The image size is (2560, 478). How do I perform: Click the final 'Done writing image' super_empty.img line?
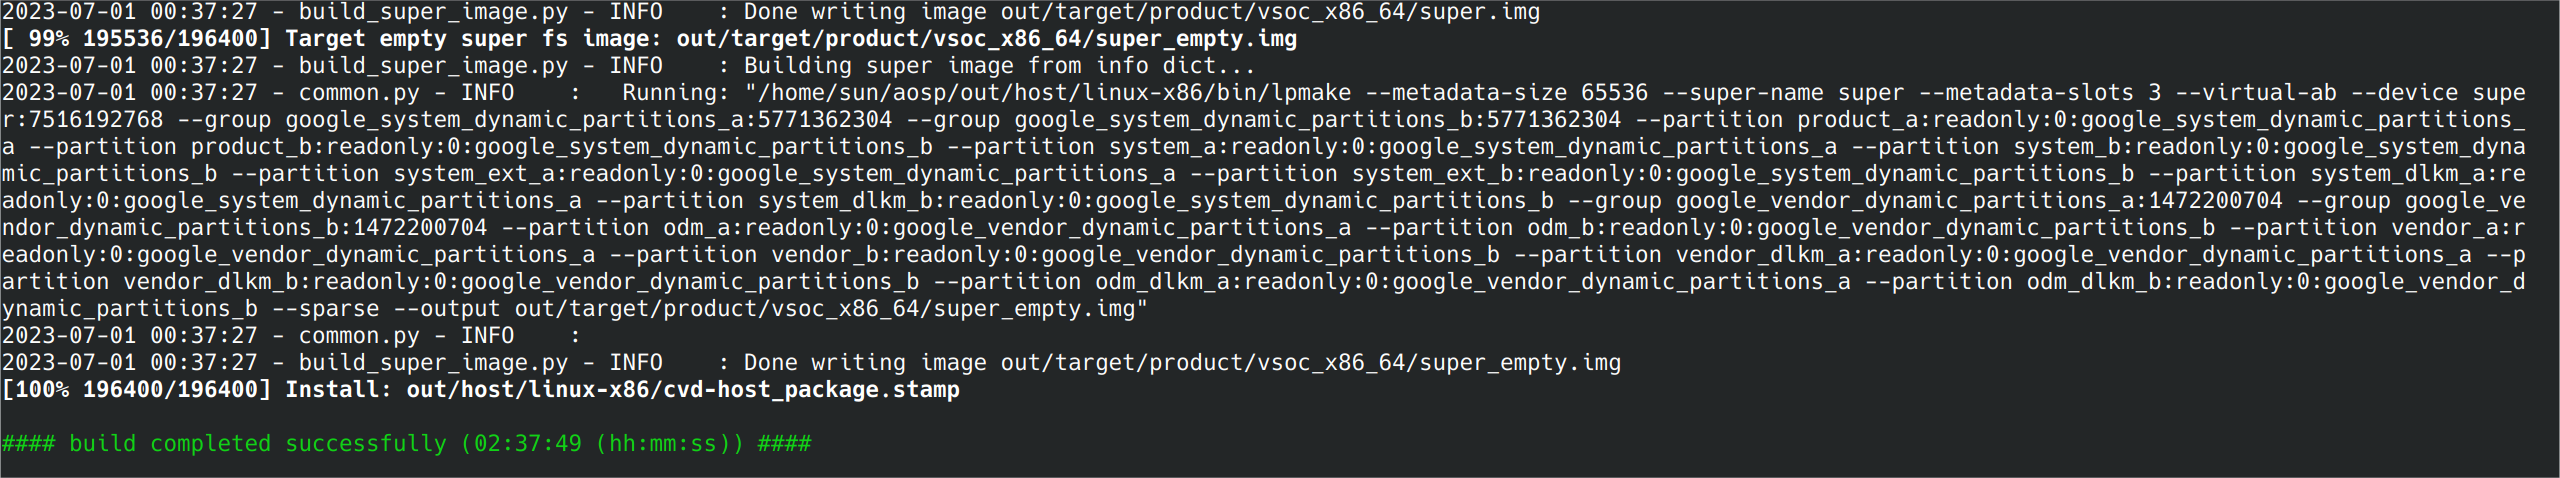click(x=811, y=362)
